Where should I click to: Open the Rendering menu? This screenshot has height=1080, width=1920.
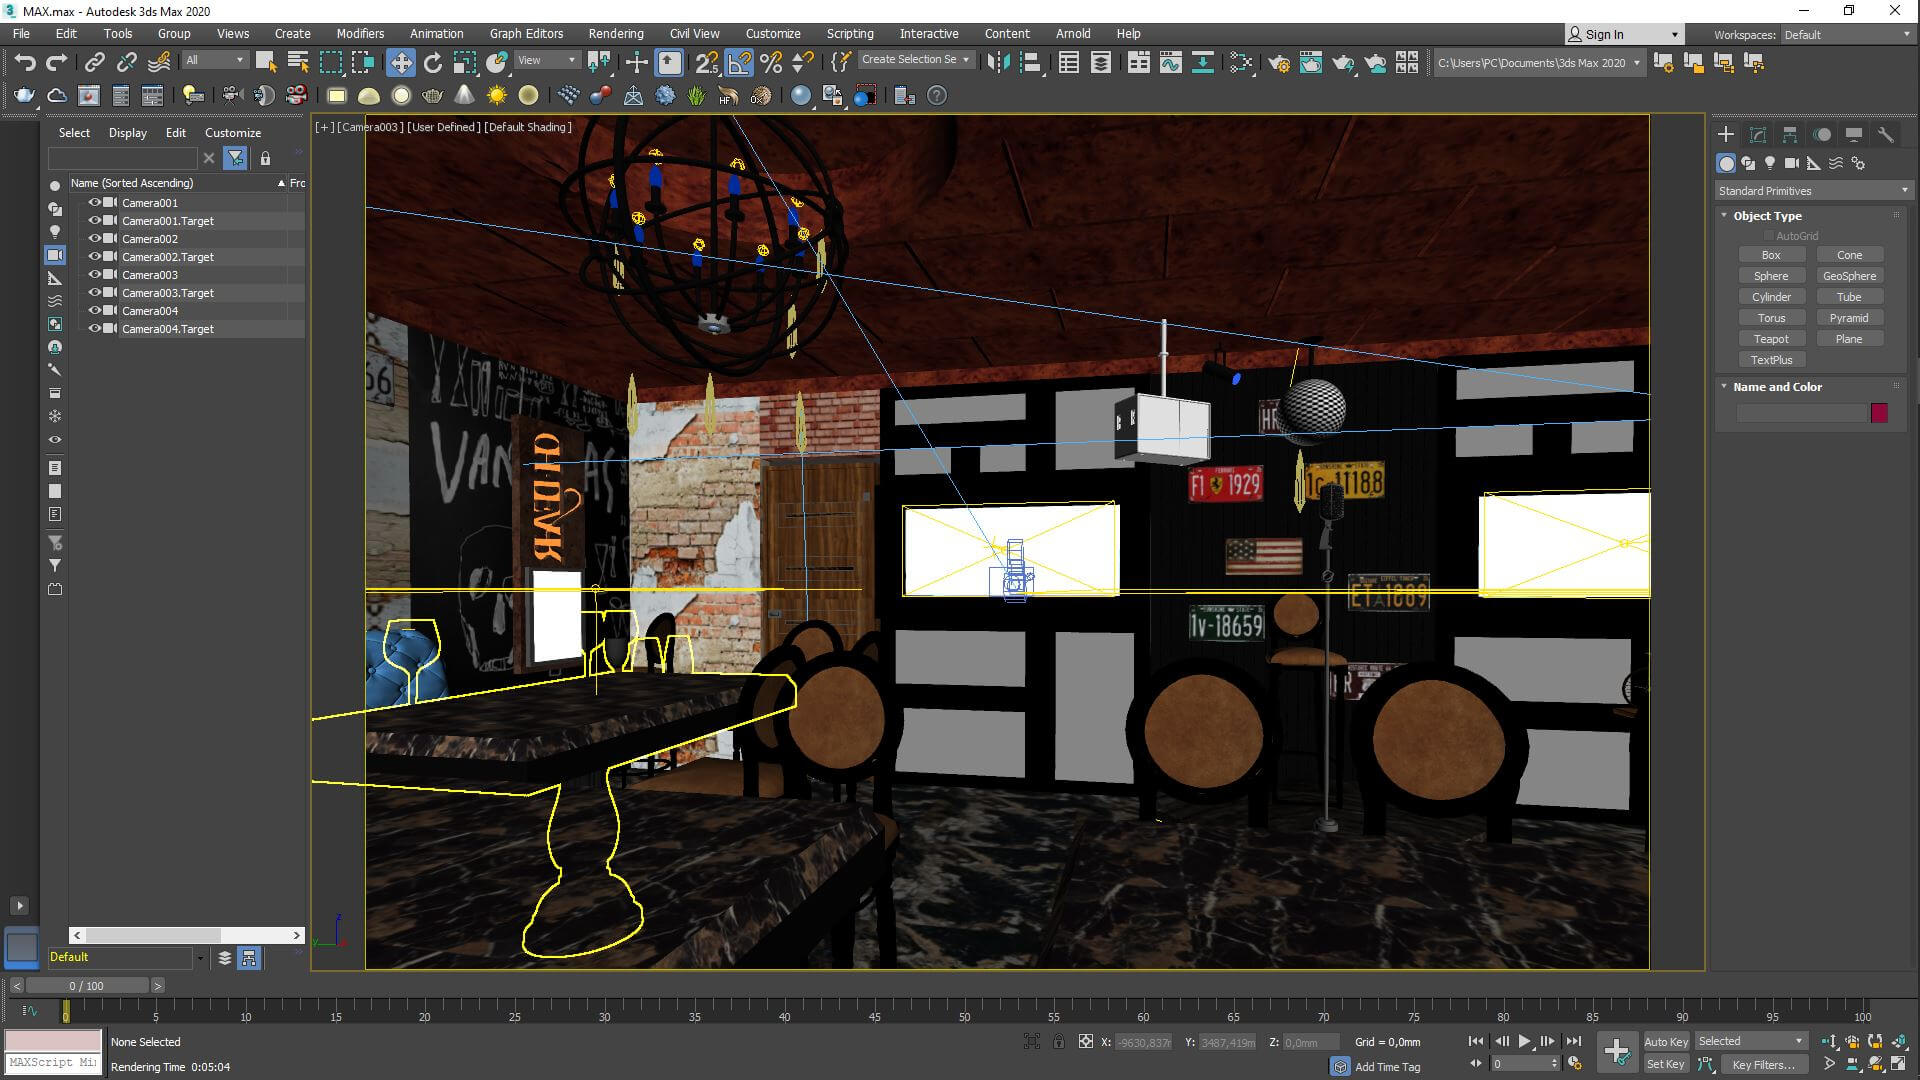(615, 33)
